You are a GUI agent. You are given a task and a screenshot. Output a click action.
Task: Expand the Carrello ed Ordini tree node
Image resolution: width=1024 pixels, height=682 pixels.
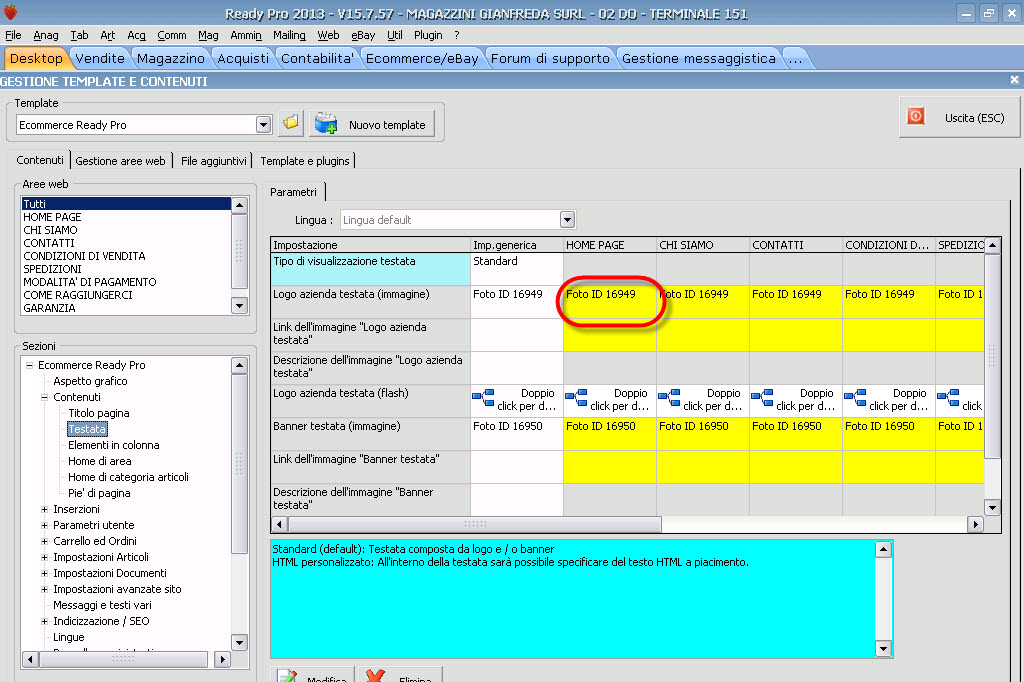pos(44,541)
